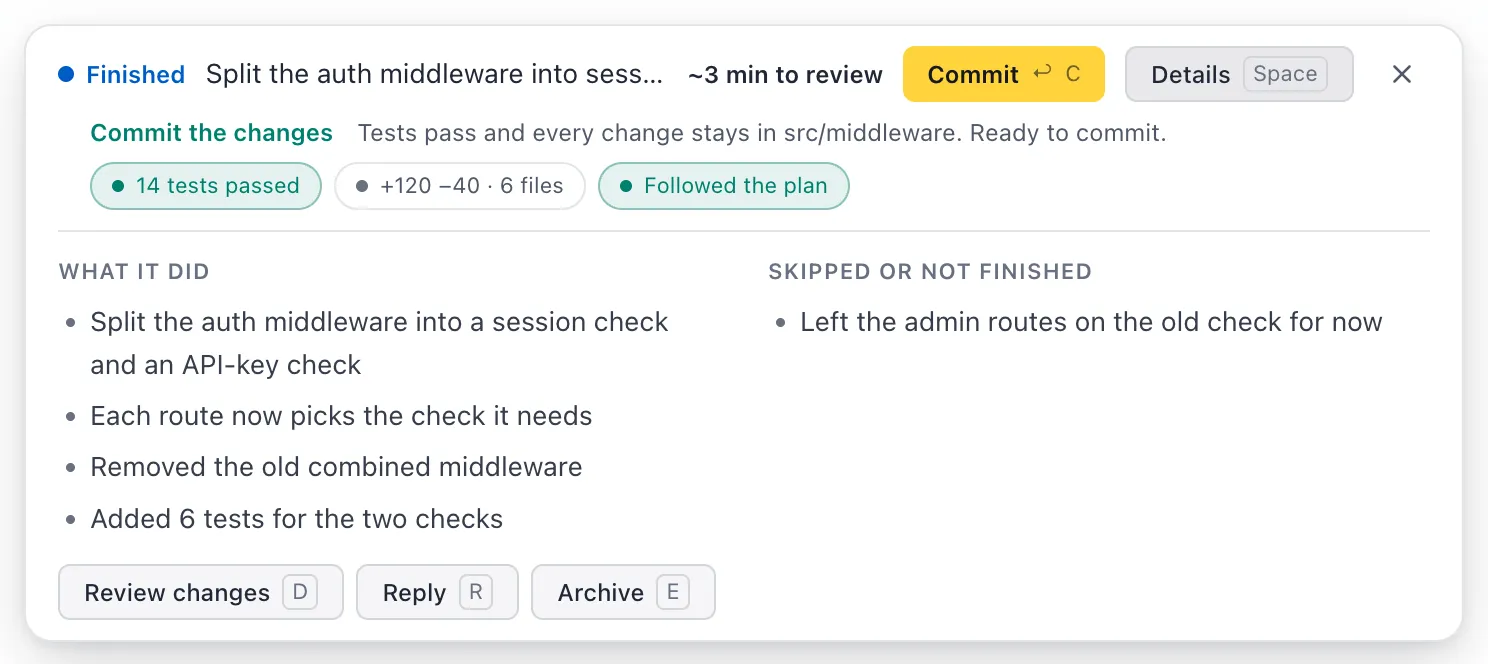This screenshot has width=1488, height=664.
Task: Dismiss the card with the X icon
Action: pyautogui.click(x=1402, y=74)
